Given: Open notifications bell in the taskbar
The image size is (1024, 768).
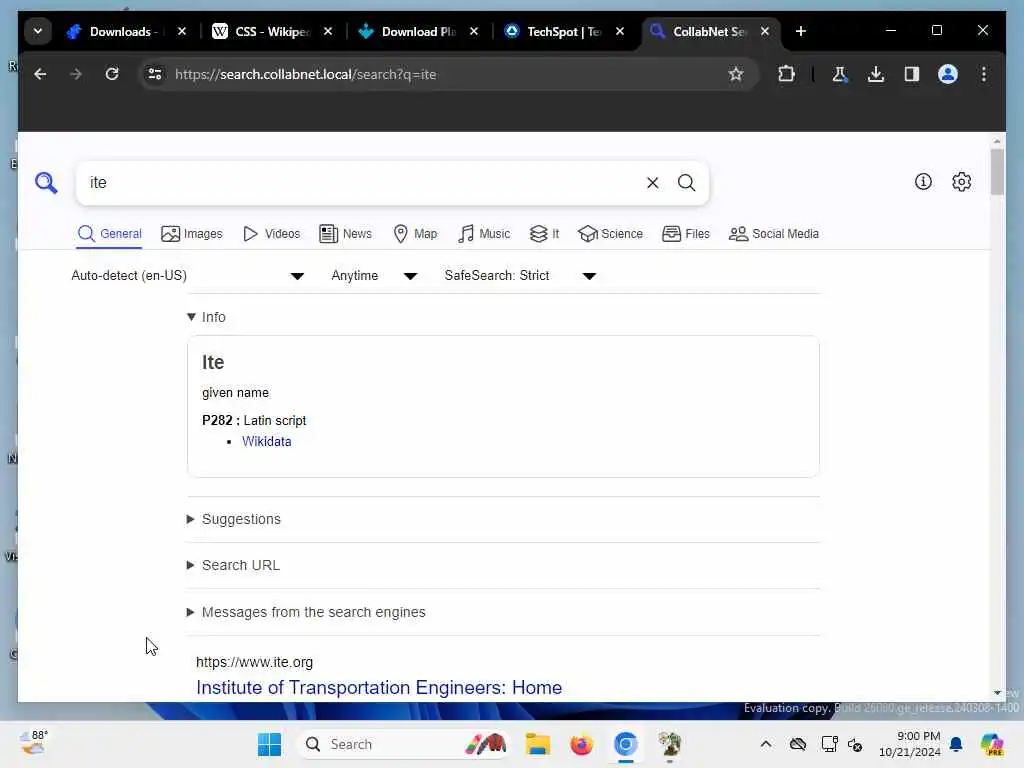Looking at the screenshot, I should coord(956,744).
